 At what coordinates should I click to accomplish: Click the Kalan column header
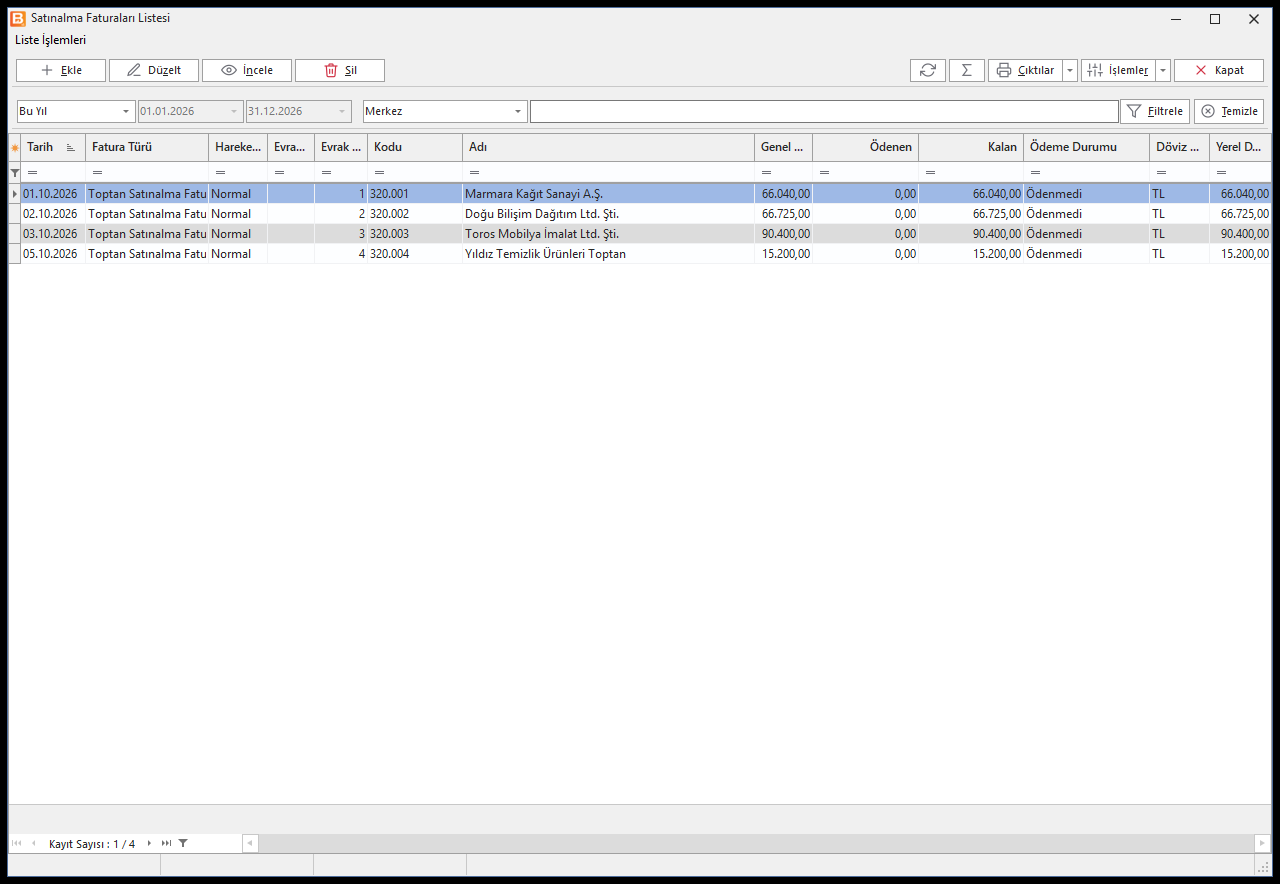pos(971,147)
